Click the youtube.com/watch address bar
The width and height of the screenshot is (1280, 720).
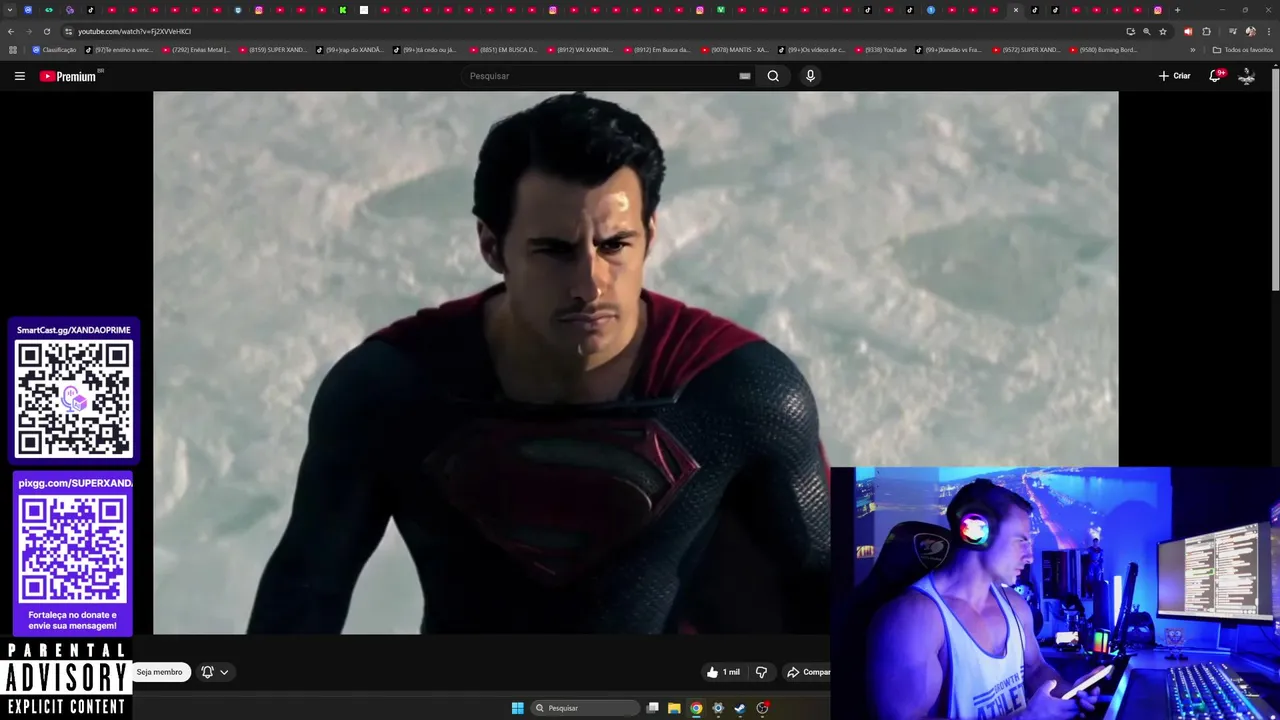tap(590, 31)
